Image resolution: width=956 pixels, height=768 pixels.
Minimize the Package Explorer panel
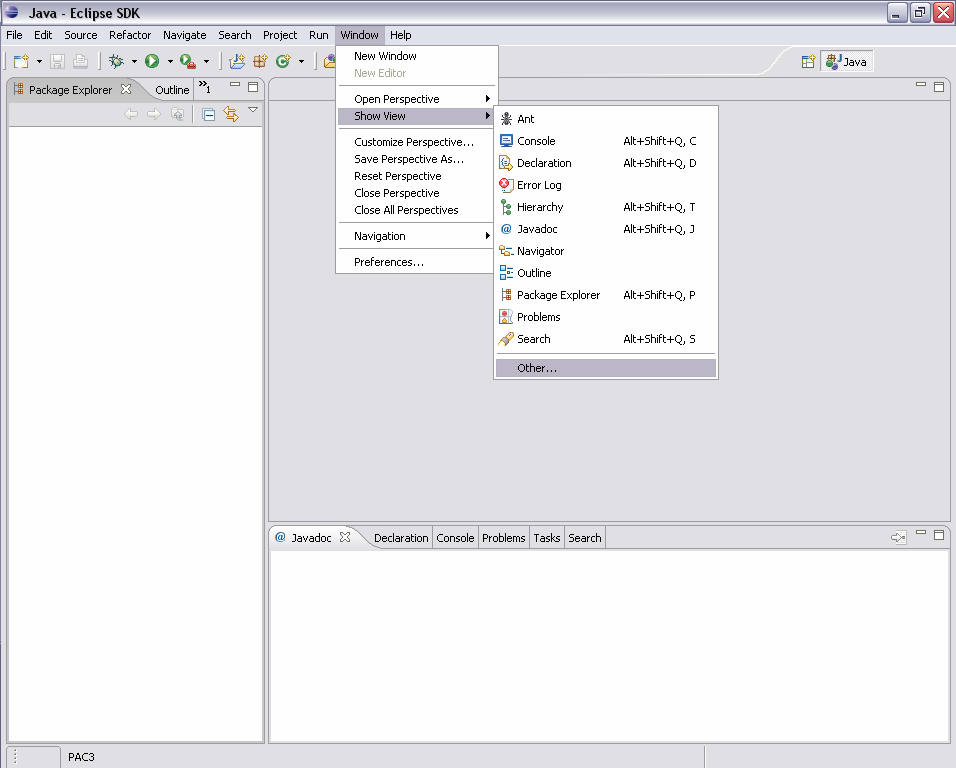point(235,85)
